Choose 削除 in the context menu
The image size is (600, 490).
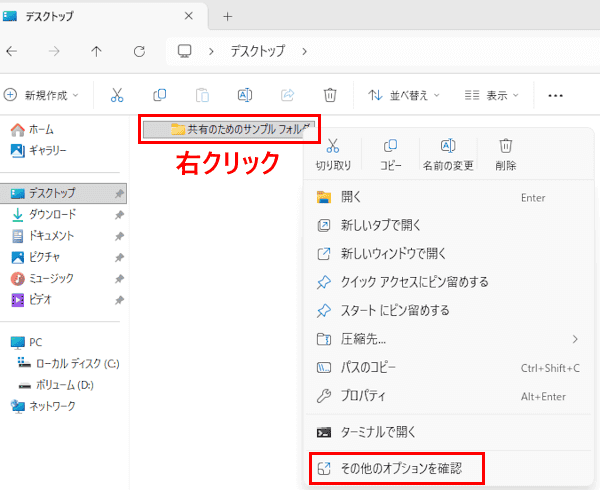505,155
